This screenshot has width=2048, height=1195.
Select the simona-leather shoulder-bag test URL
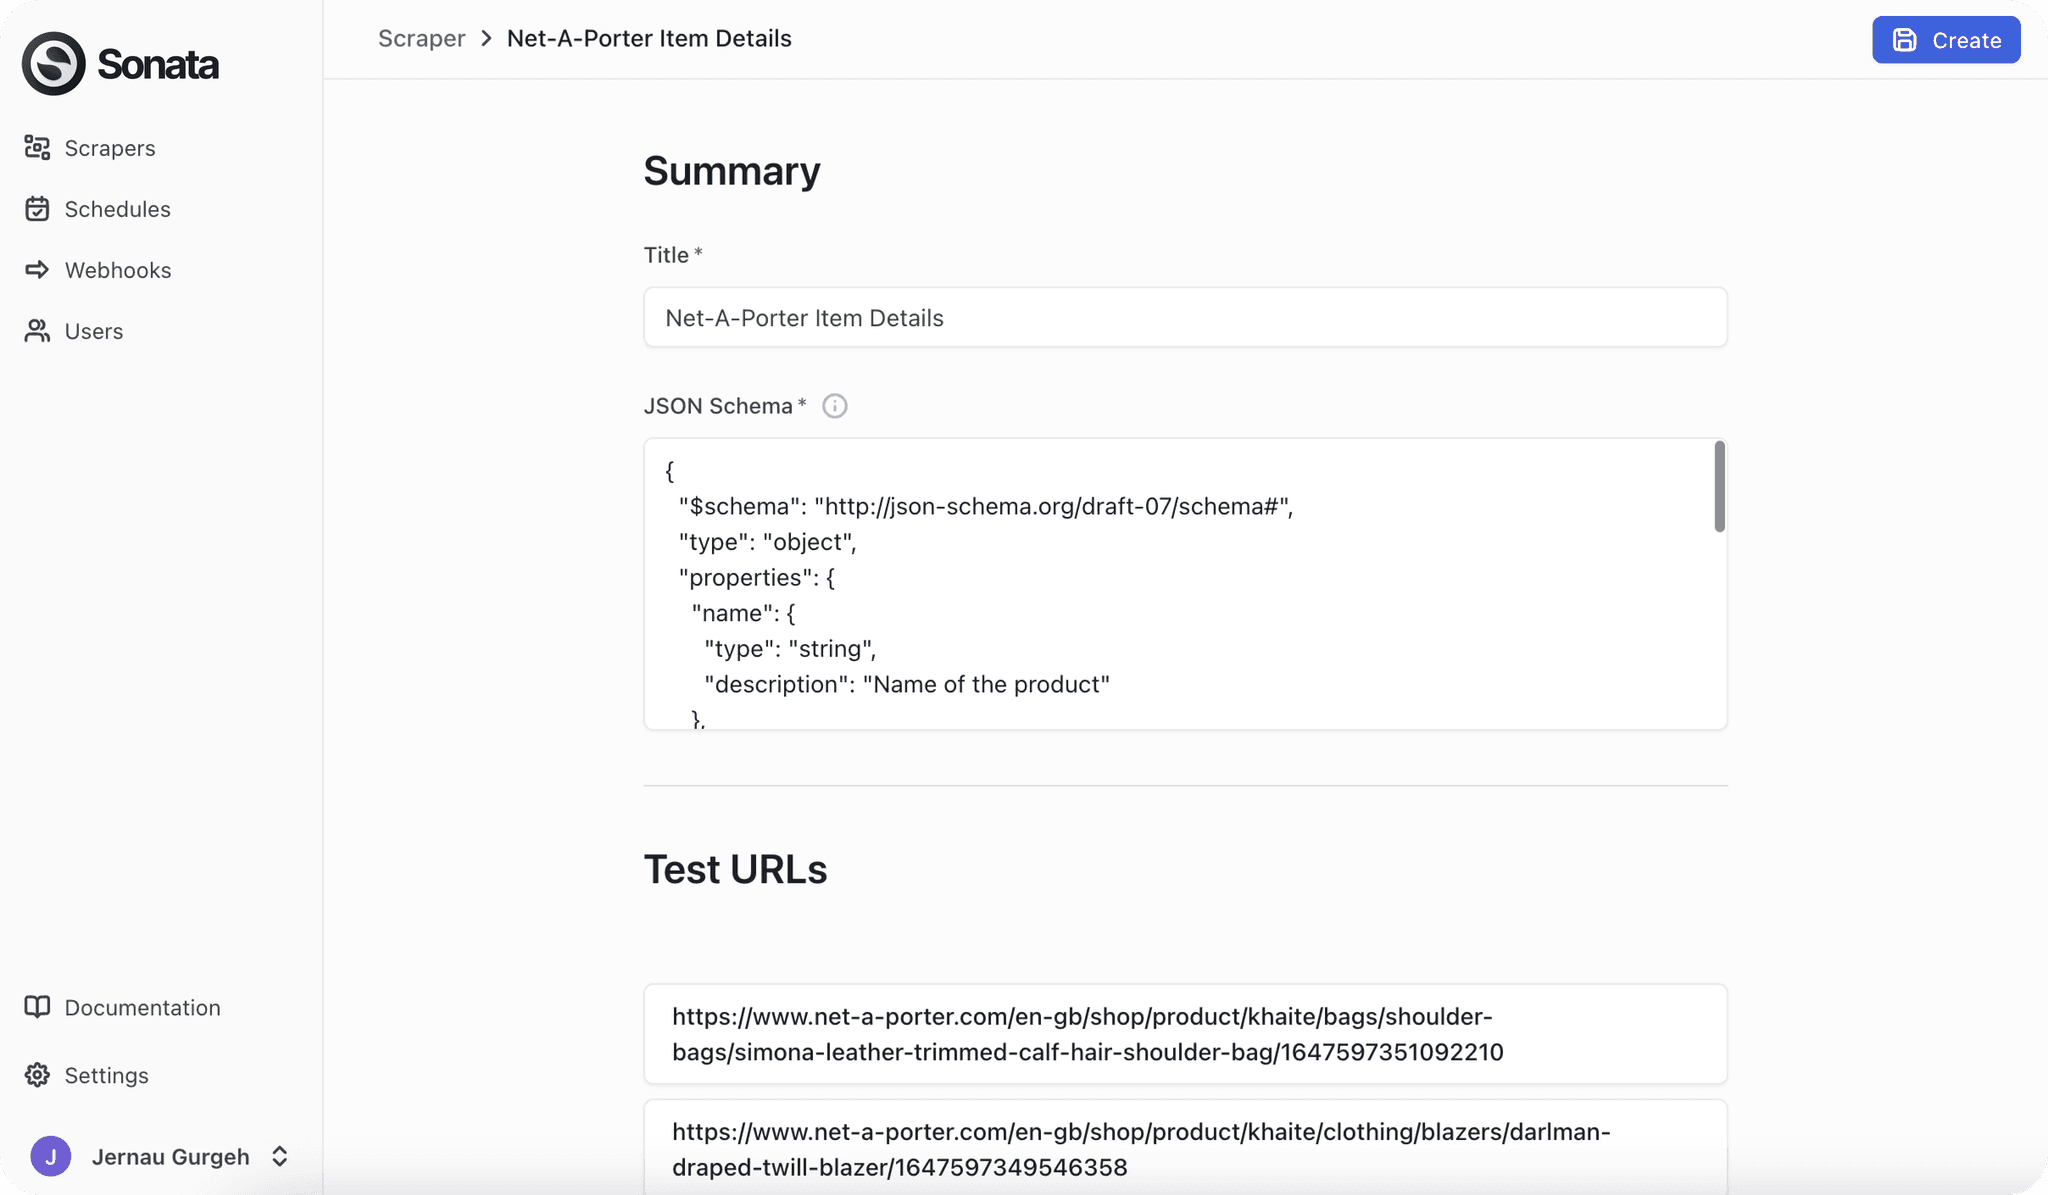pos(1185,1034)
